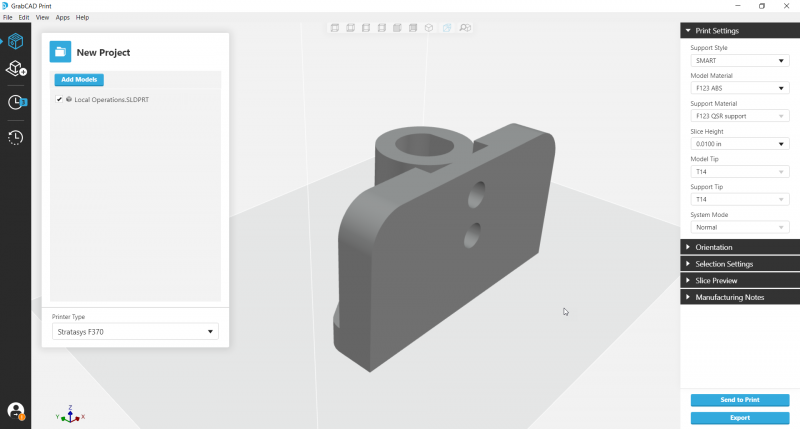Open the user account icon

(x=16, y=411)
